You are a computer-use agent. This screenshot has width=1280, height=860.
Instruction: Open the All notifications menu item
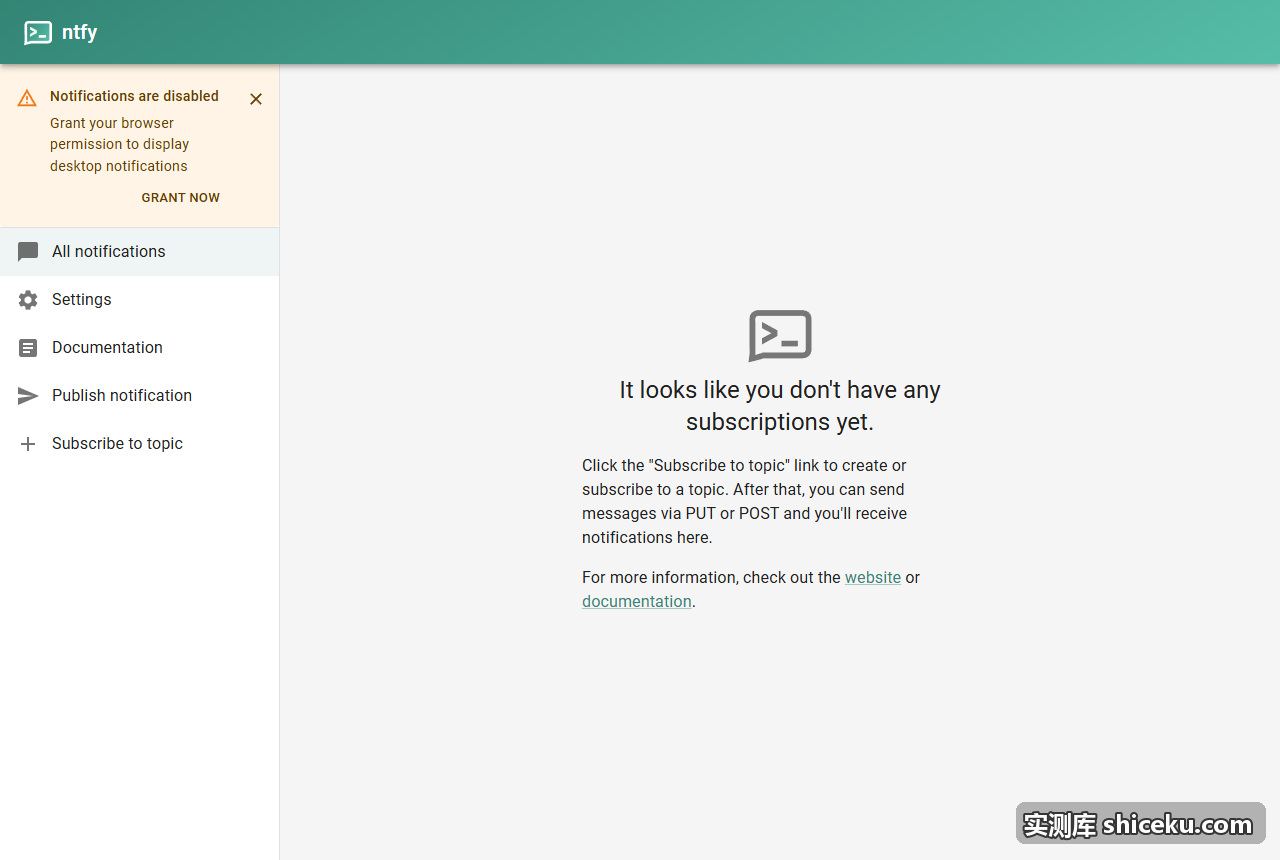tap(140, 252)
